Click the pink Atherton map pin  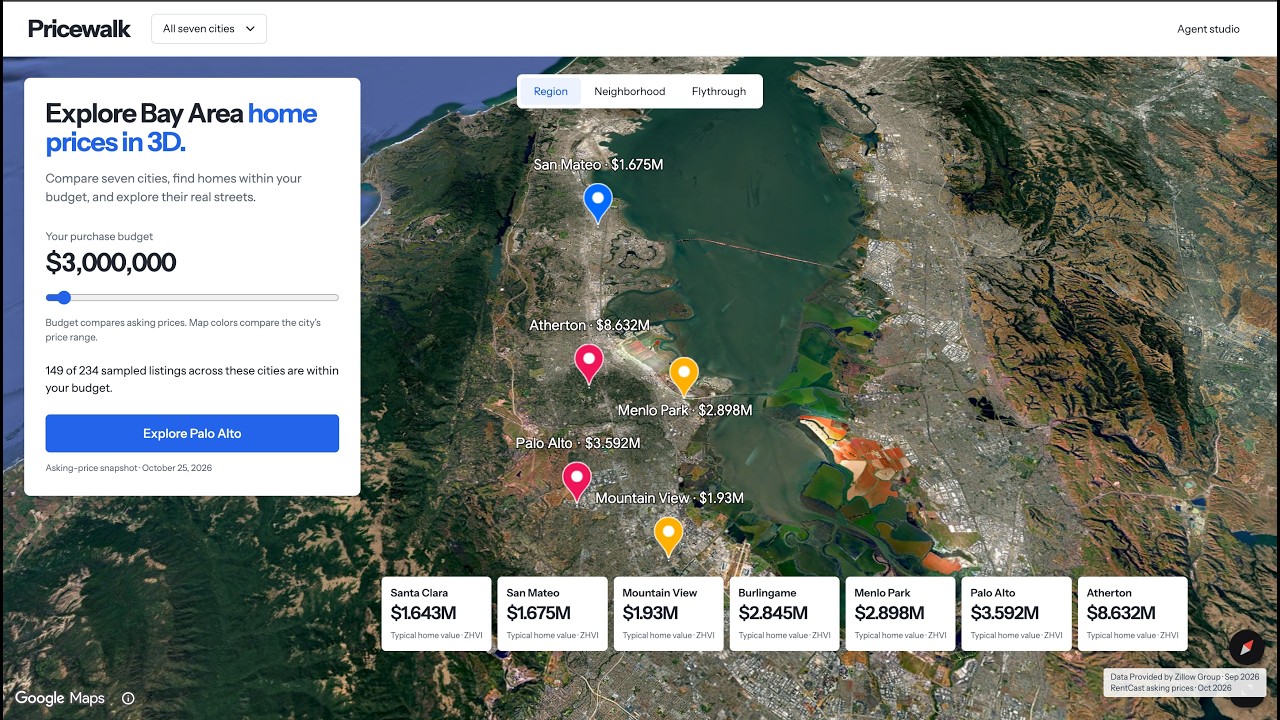[588, 363]
